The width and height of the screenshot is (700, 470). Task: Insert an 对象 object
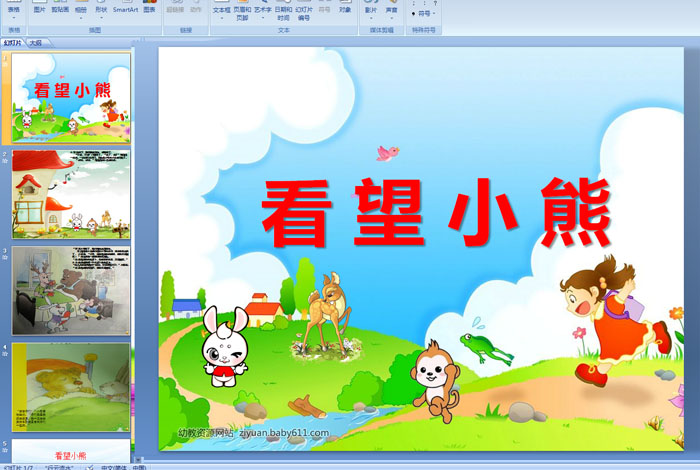tap(345, 7)
